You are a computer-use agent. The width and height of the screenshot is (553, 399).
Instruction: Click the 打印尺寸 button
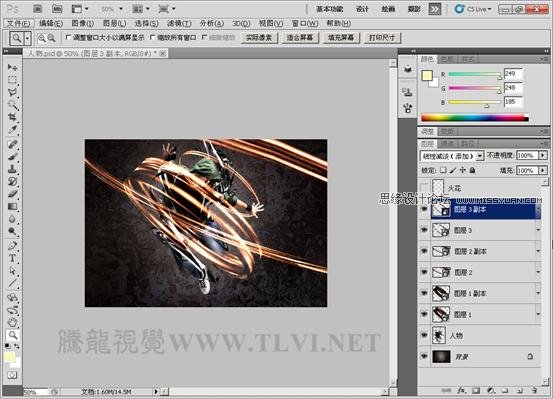[382, 37]
